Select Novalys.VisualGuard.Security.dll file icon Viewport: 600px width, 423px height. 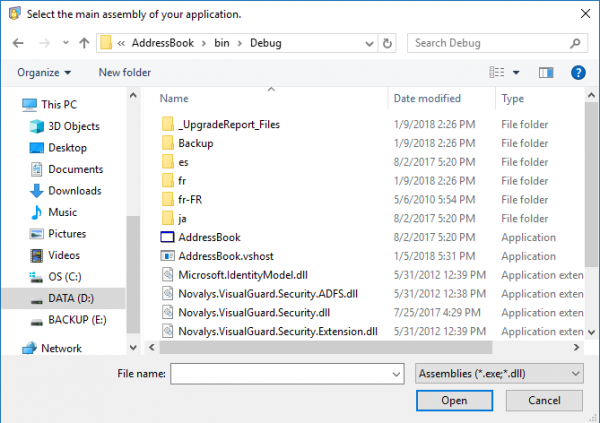[x=167, y=312]
